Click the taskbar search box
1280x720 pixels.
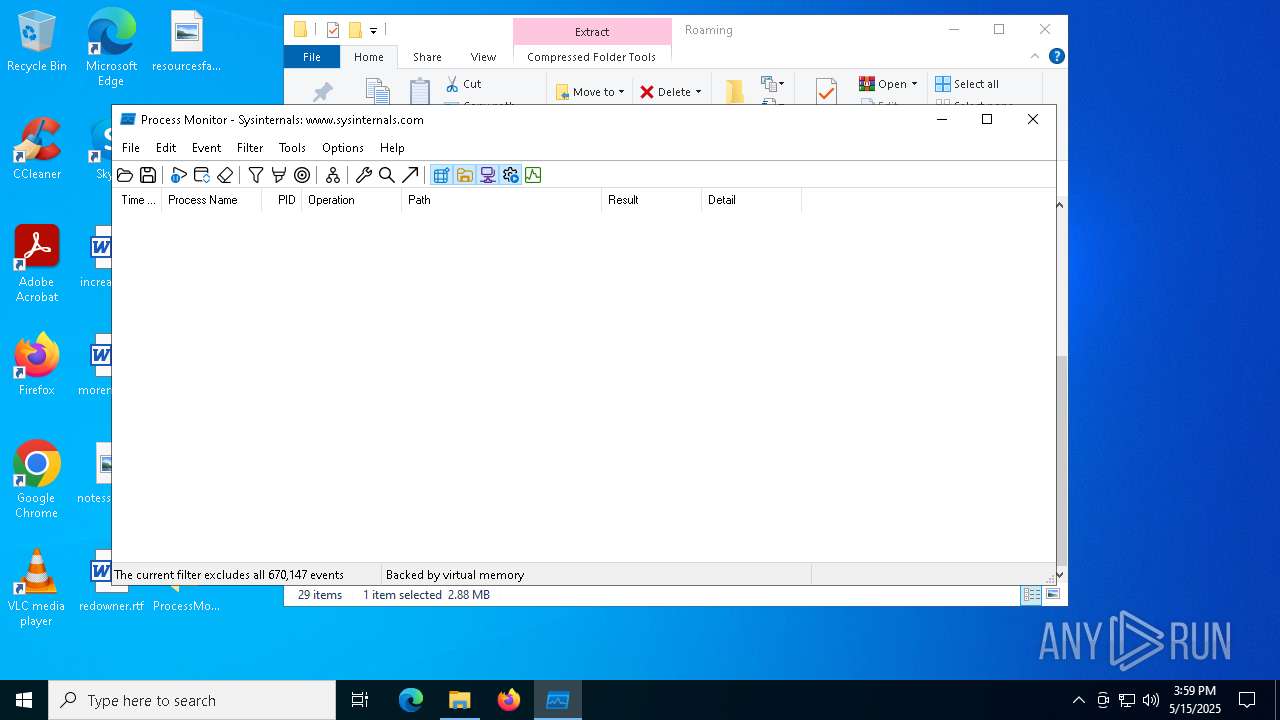192,700
